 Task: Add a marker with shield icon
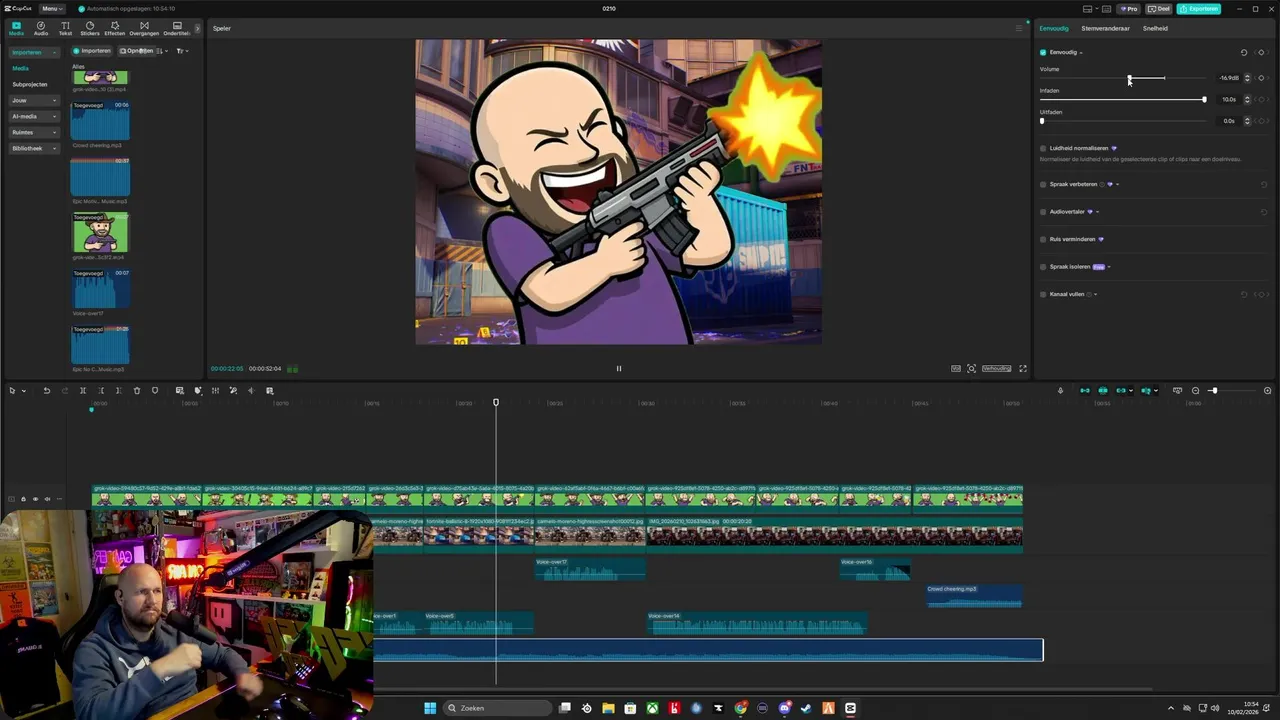155,390
